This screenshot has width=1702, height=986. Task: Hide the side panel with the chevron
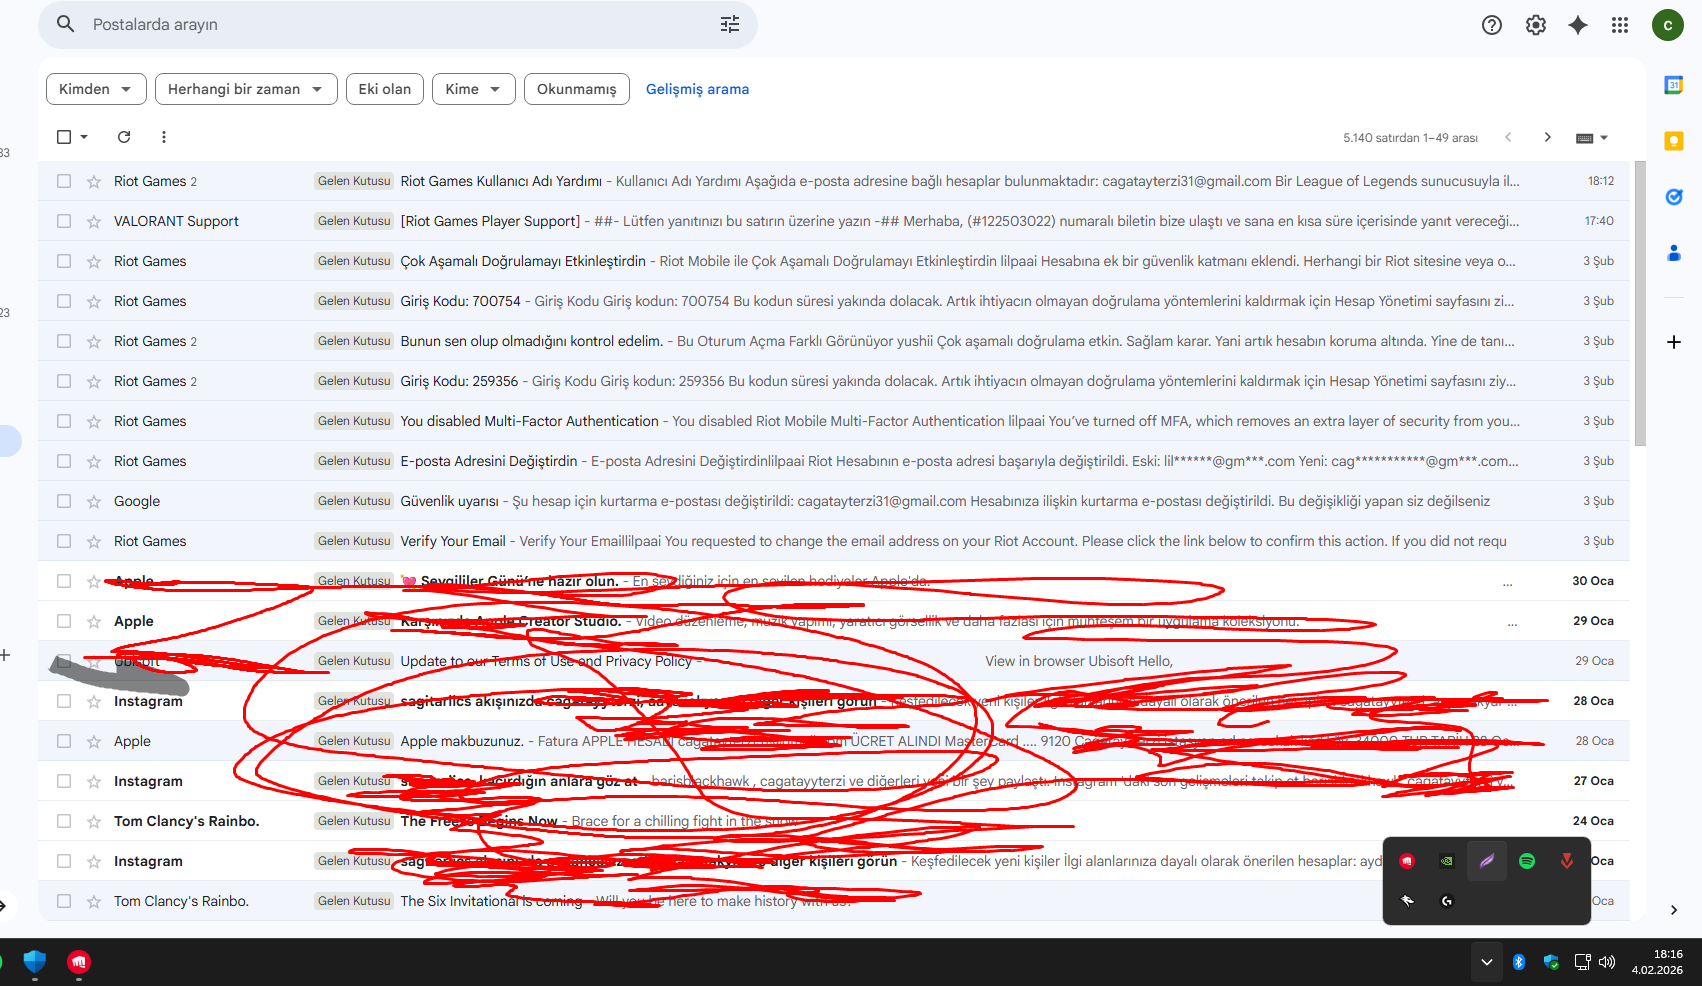pyautogui.click(x=1674, y=910)
